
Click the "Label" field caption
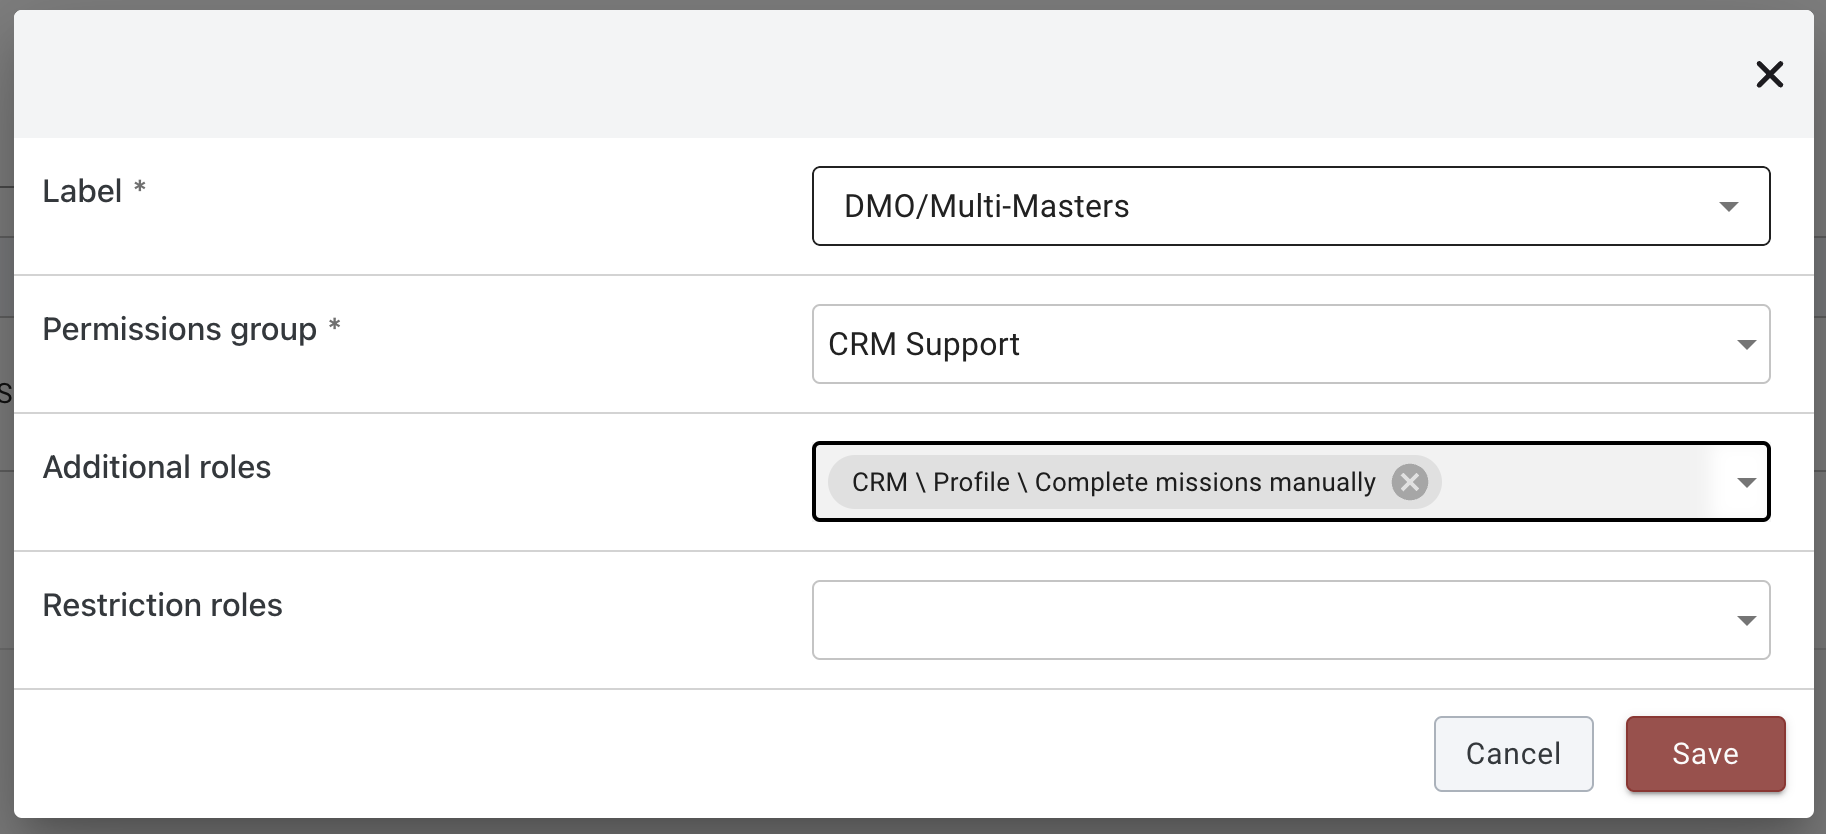(x=82, y=191)
